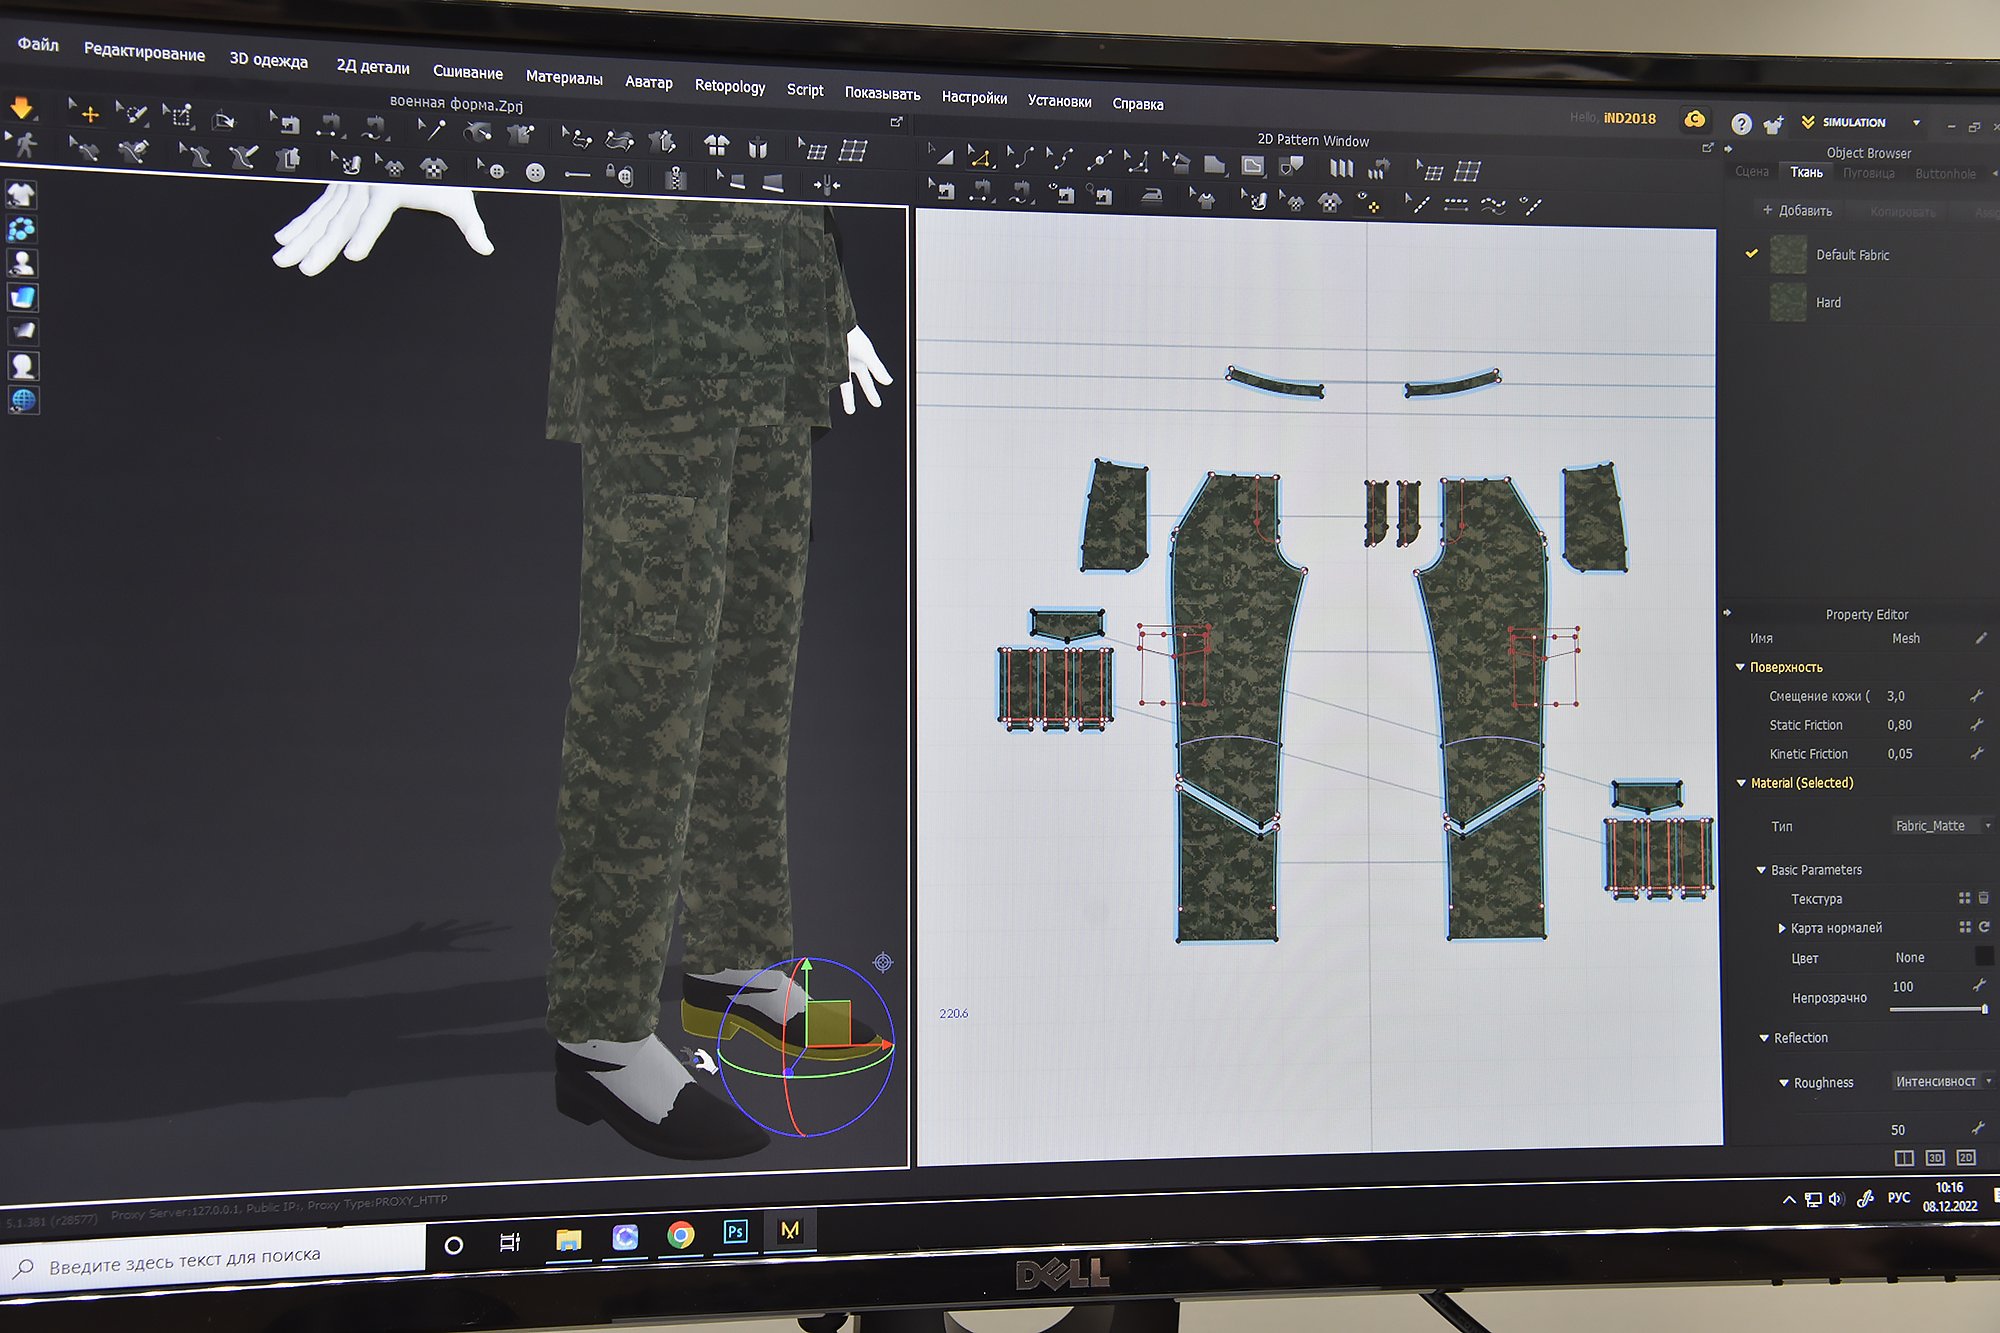Delete texture with trash icon
This screenshot has width=2000, height=1333.
pyautogui.click(x=1984, y=898)
